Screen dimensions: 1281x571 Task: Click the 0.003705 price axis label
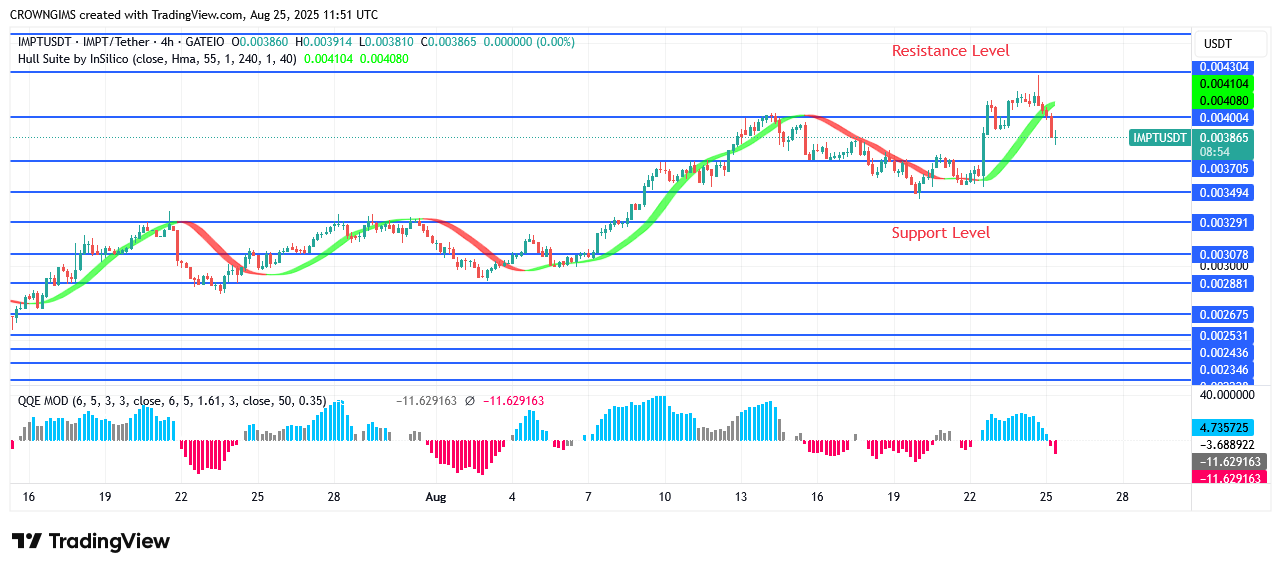coord(1225,169)
